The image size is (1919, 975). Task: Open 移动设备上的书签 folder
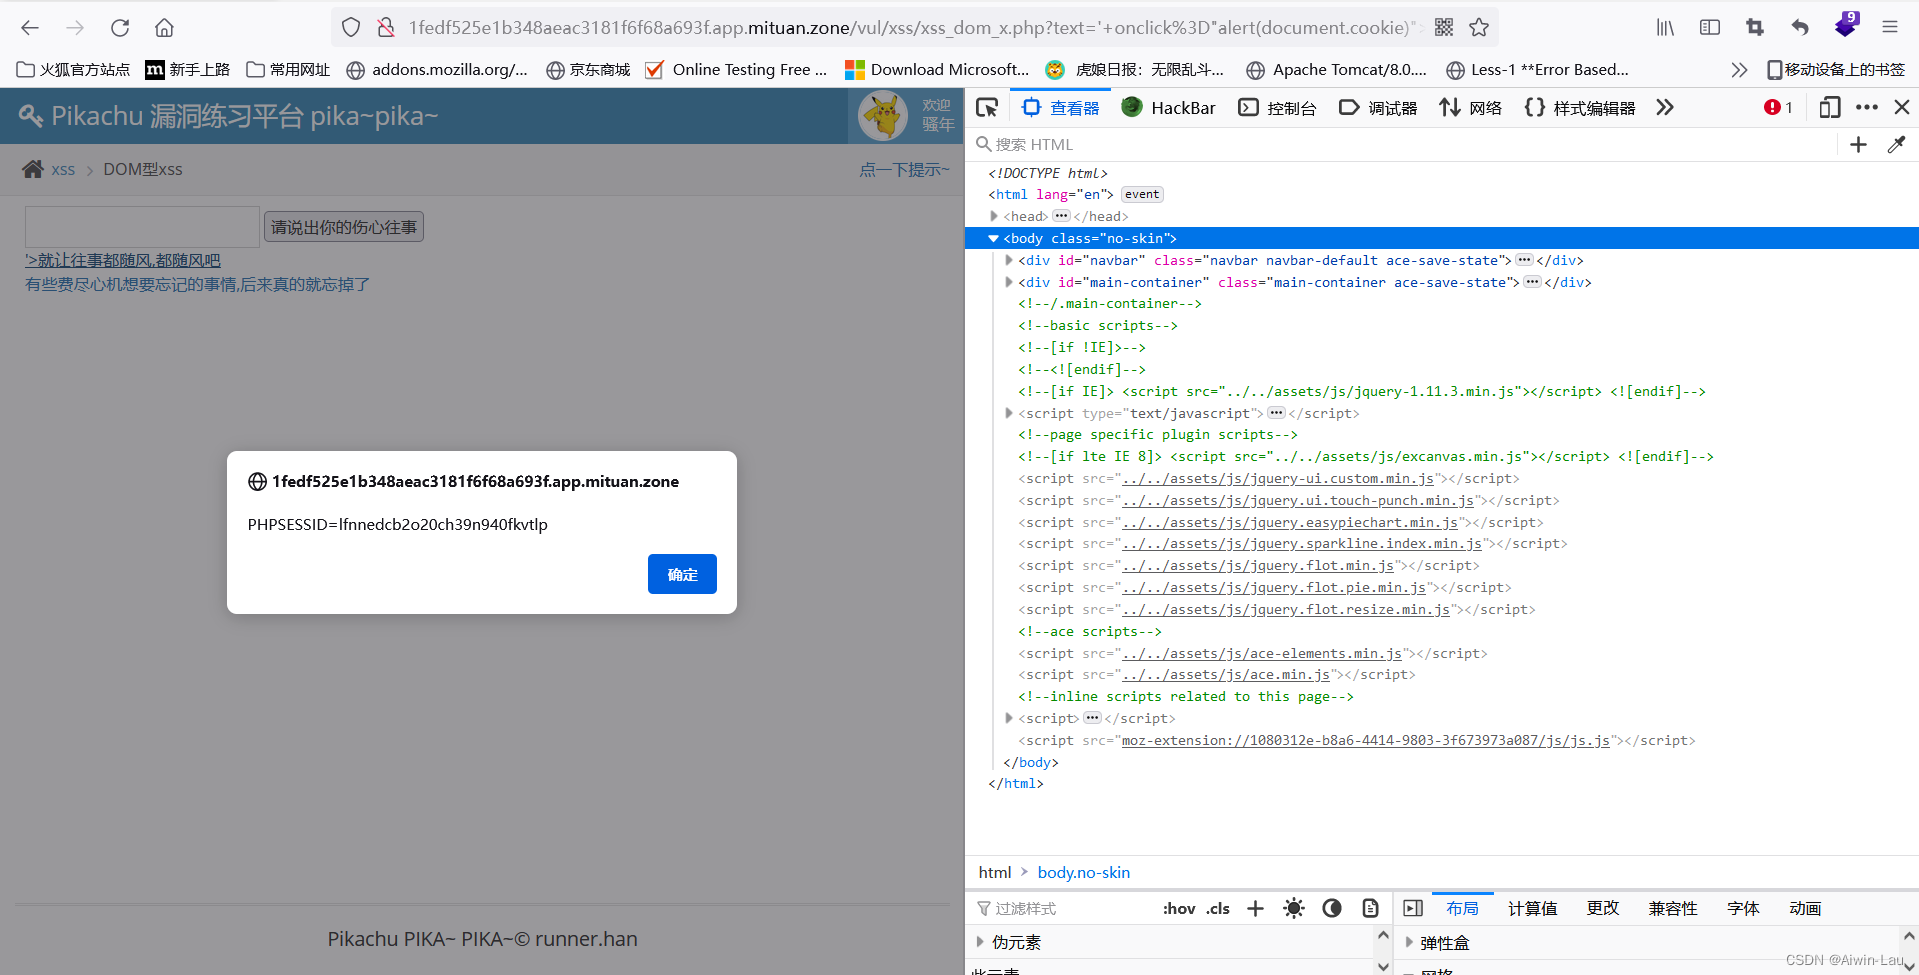coord(1835,70)
